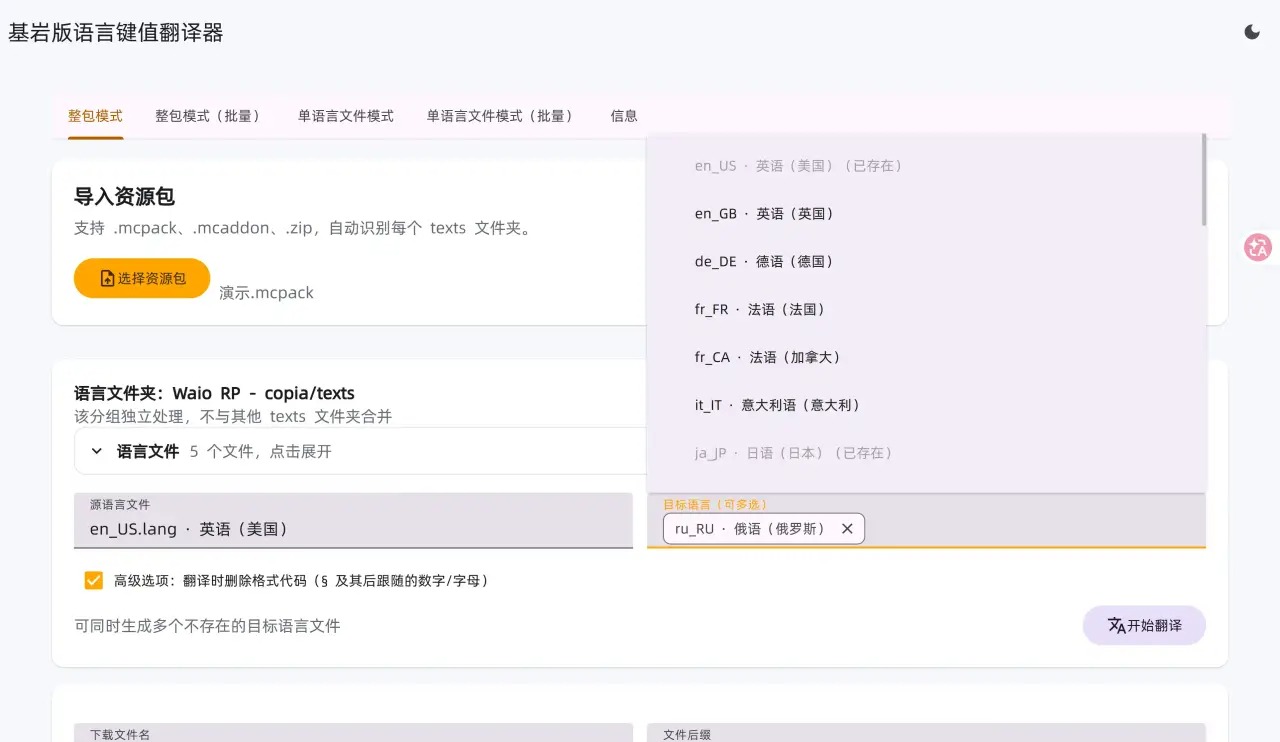Open the 整包模式（批量） tab
This screenshot has width=1280, height=742.
pos(210,116)
